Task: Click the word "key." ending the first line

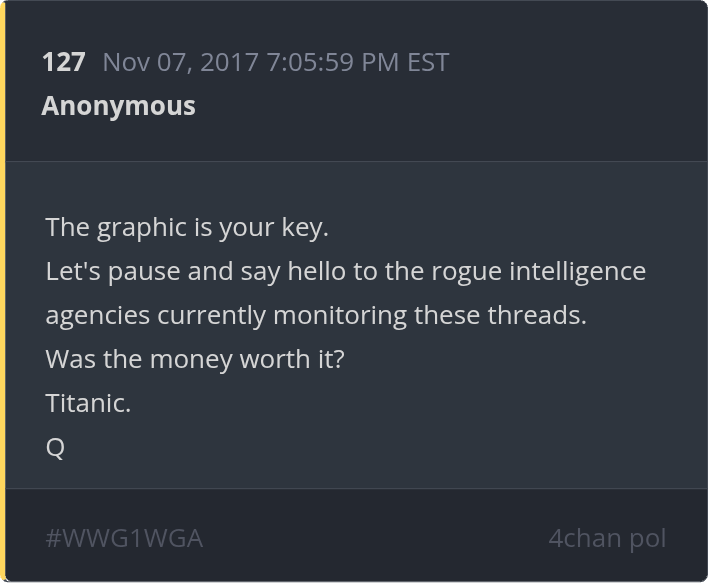Action: pos(306,227)
